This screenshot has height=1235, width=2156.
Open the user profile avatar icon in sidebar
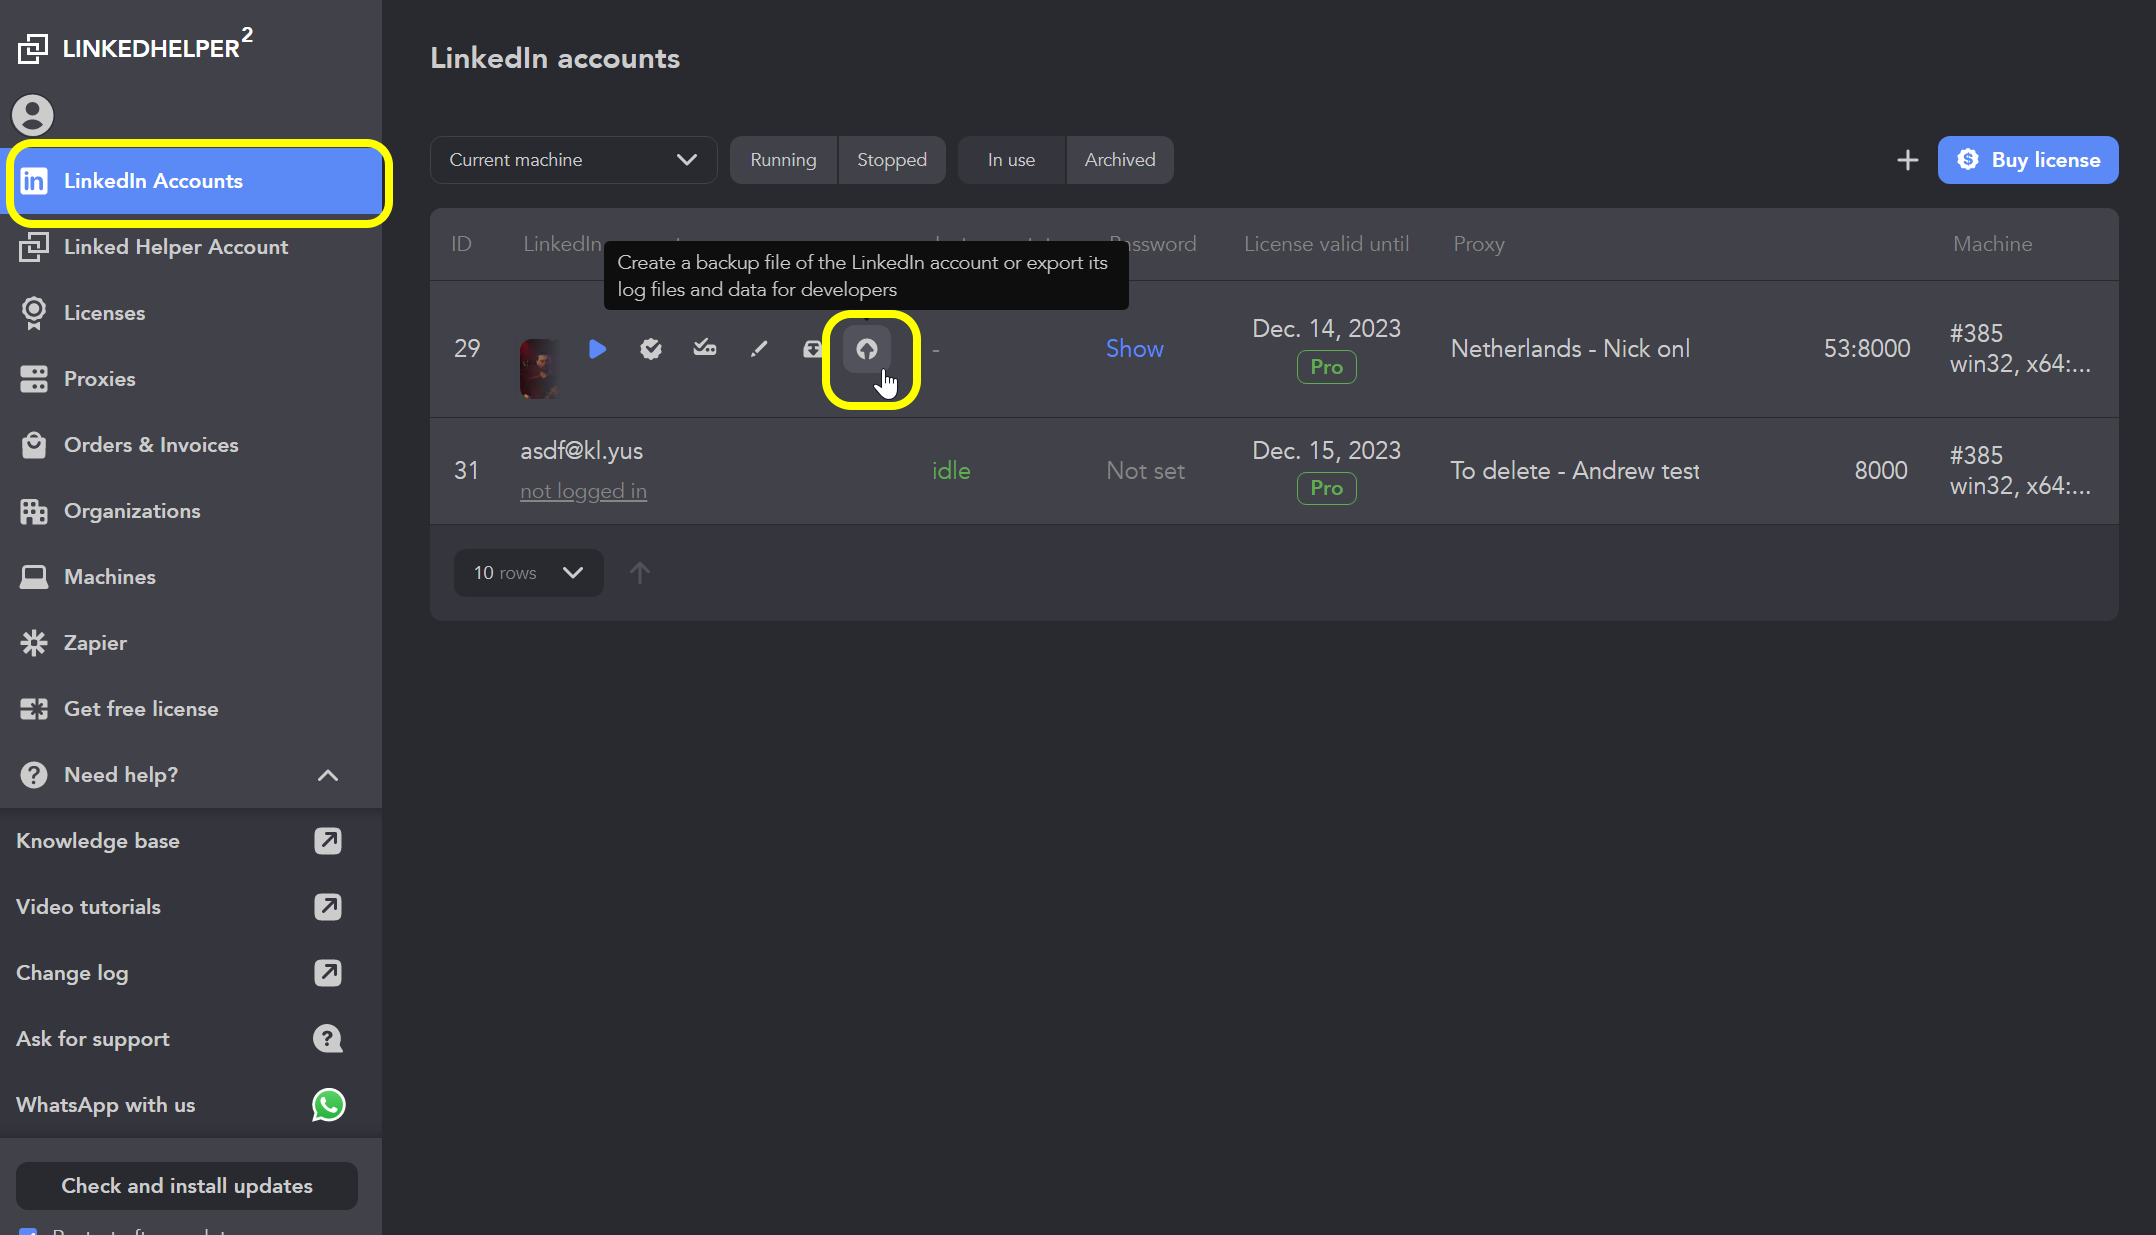pyautogui.click(x=33, y=115)
